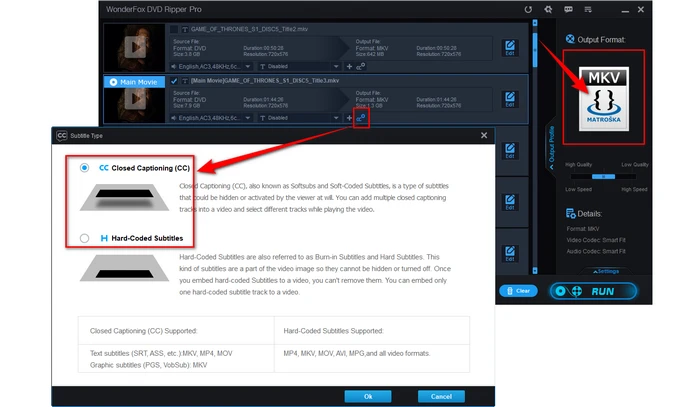This screenshot has height=407, width=700.
Task: Click the High Speed label
Action: pos(634,189)
